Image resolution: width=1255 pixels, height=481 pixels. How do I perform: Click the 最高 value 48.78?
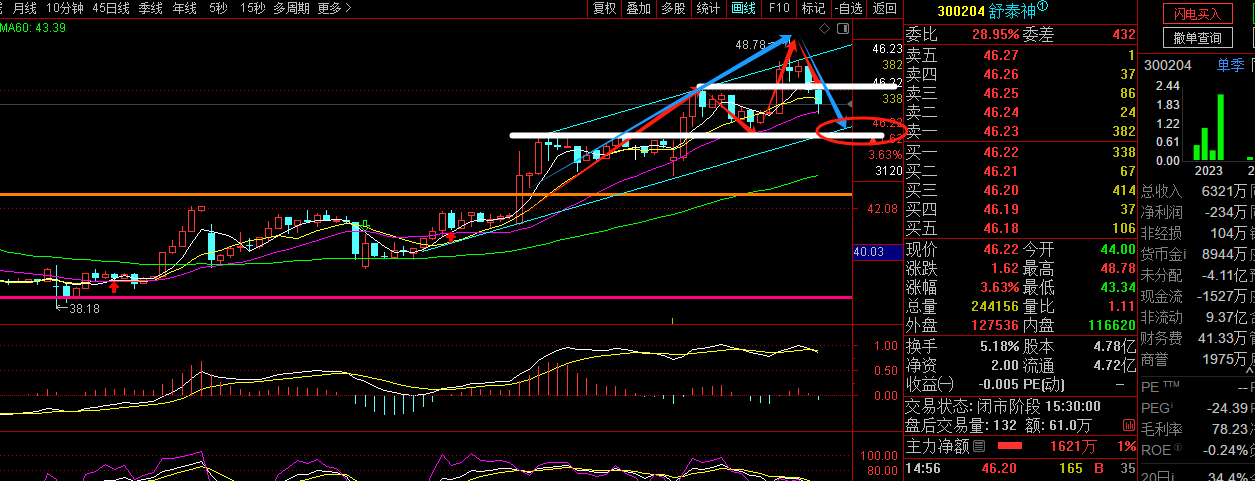pyautogui.click(x=1116, y=269)
